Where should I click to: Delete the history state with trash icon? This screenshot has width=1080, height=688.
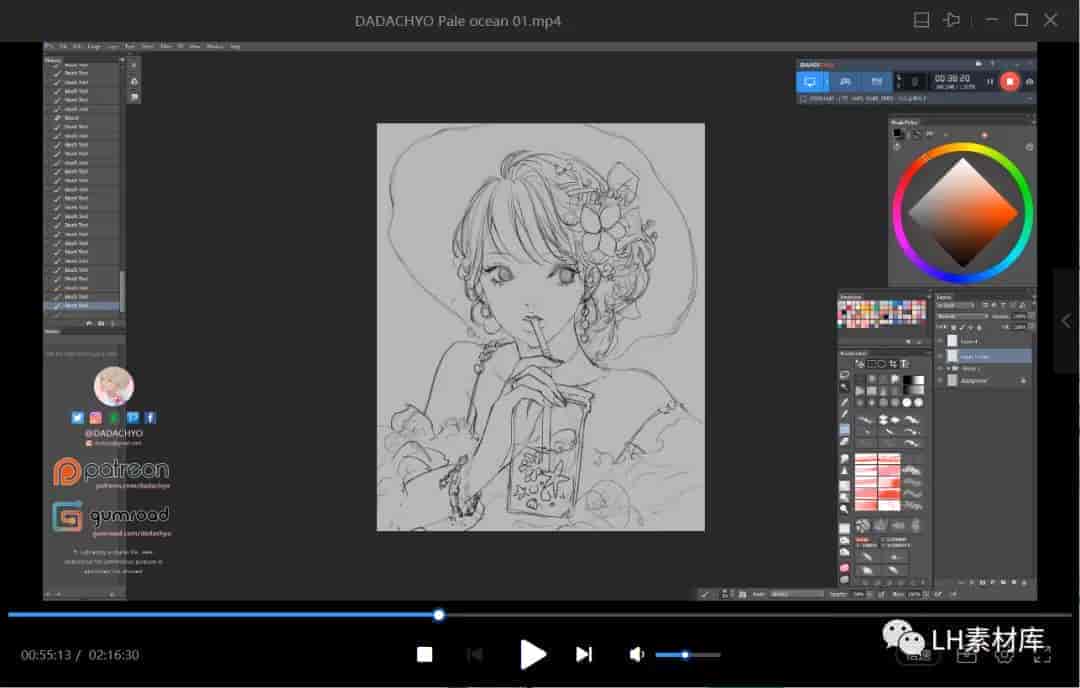coord(113,323)
